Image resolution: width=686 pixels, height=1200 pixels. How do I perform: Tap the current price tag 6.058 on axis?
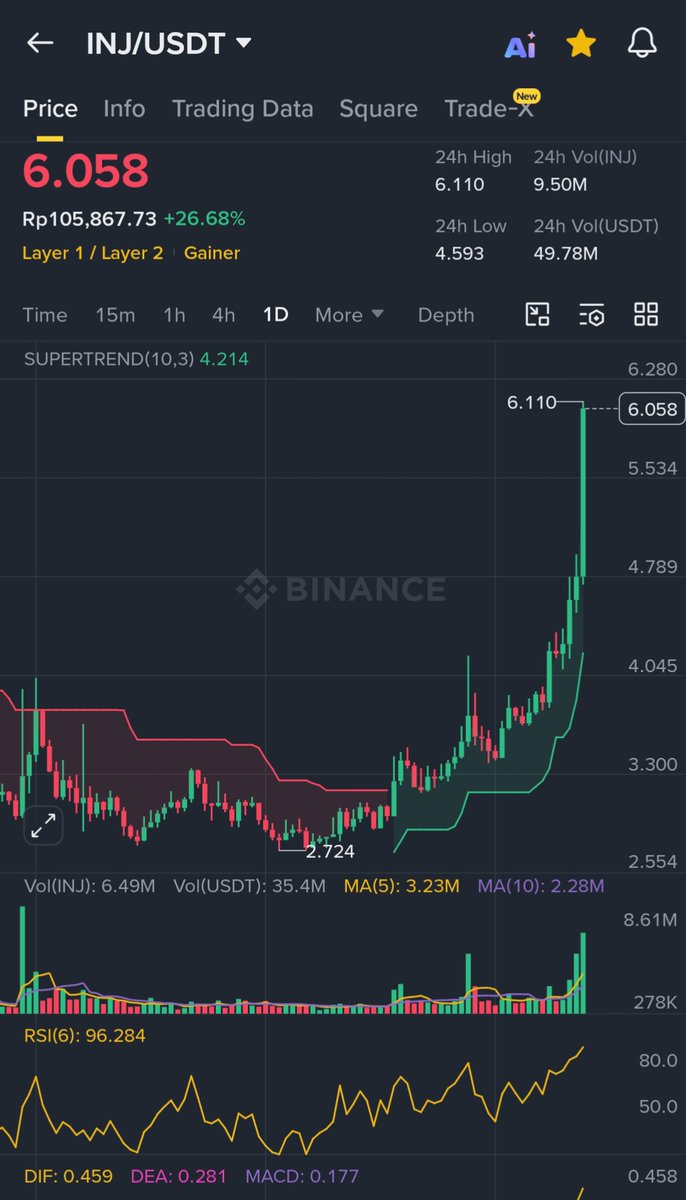click(652, 409)
